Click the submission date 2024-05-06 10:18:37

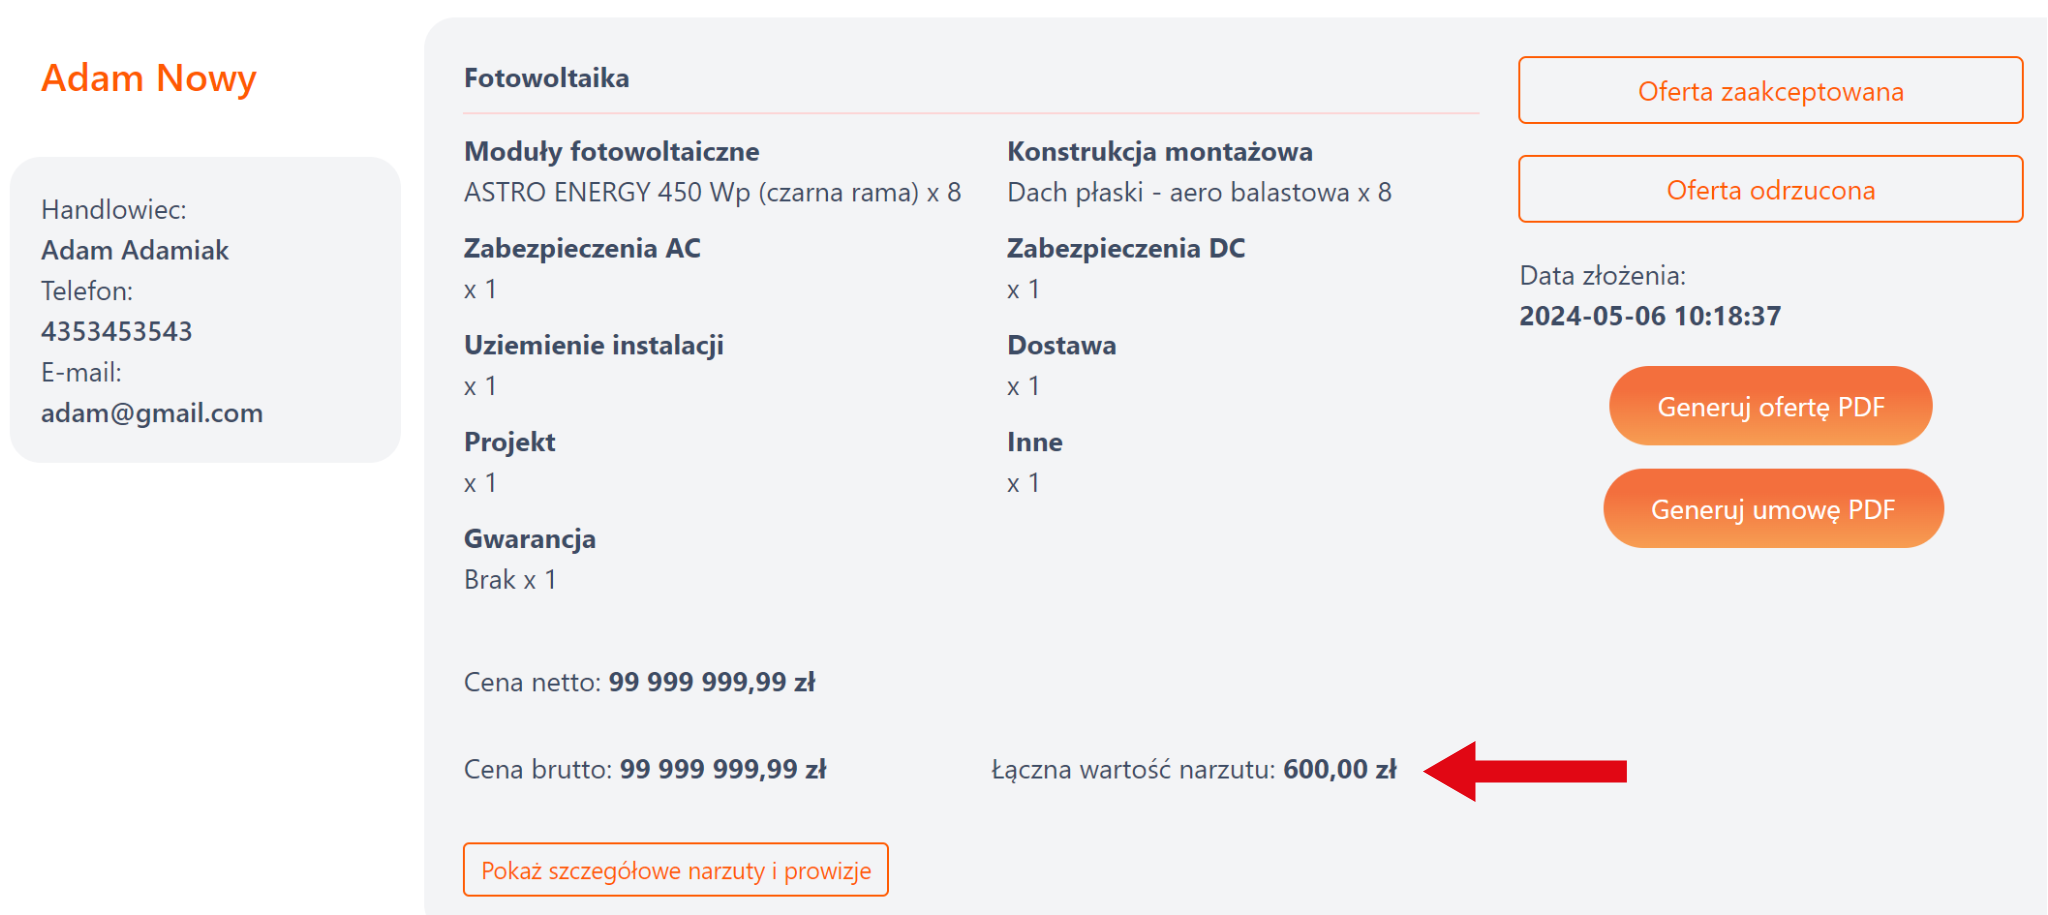click(1650, 316)
